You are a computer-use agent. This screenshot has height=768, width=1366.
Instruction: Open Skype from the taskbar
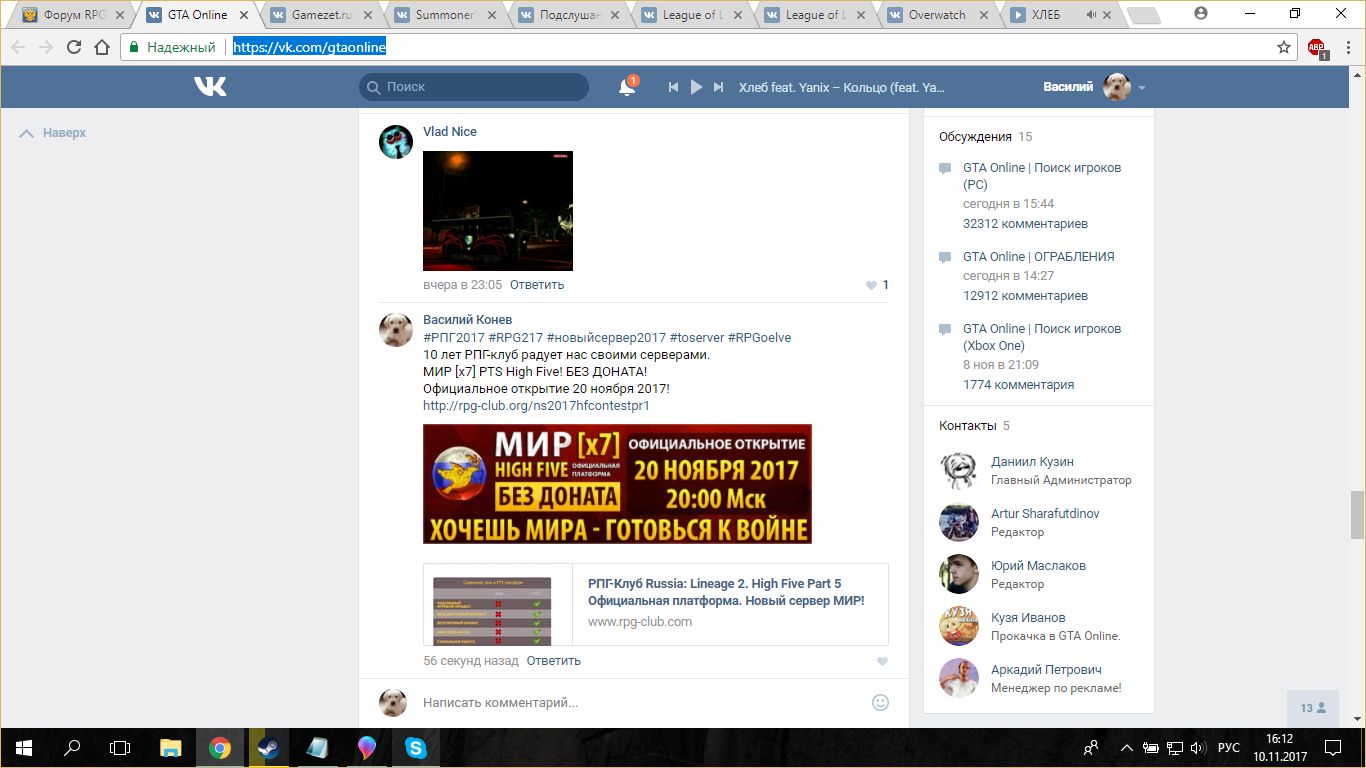tap(415, 747)
